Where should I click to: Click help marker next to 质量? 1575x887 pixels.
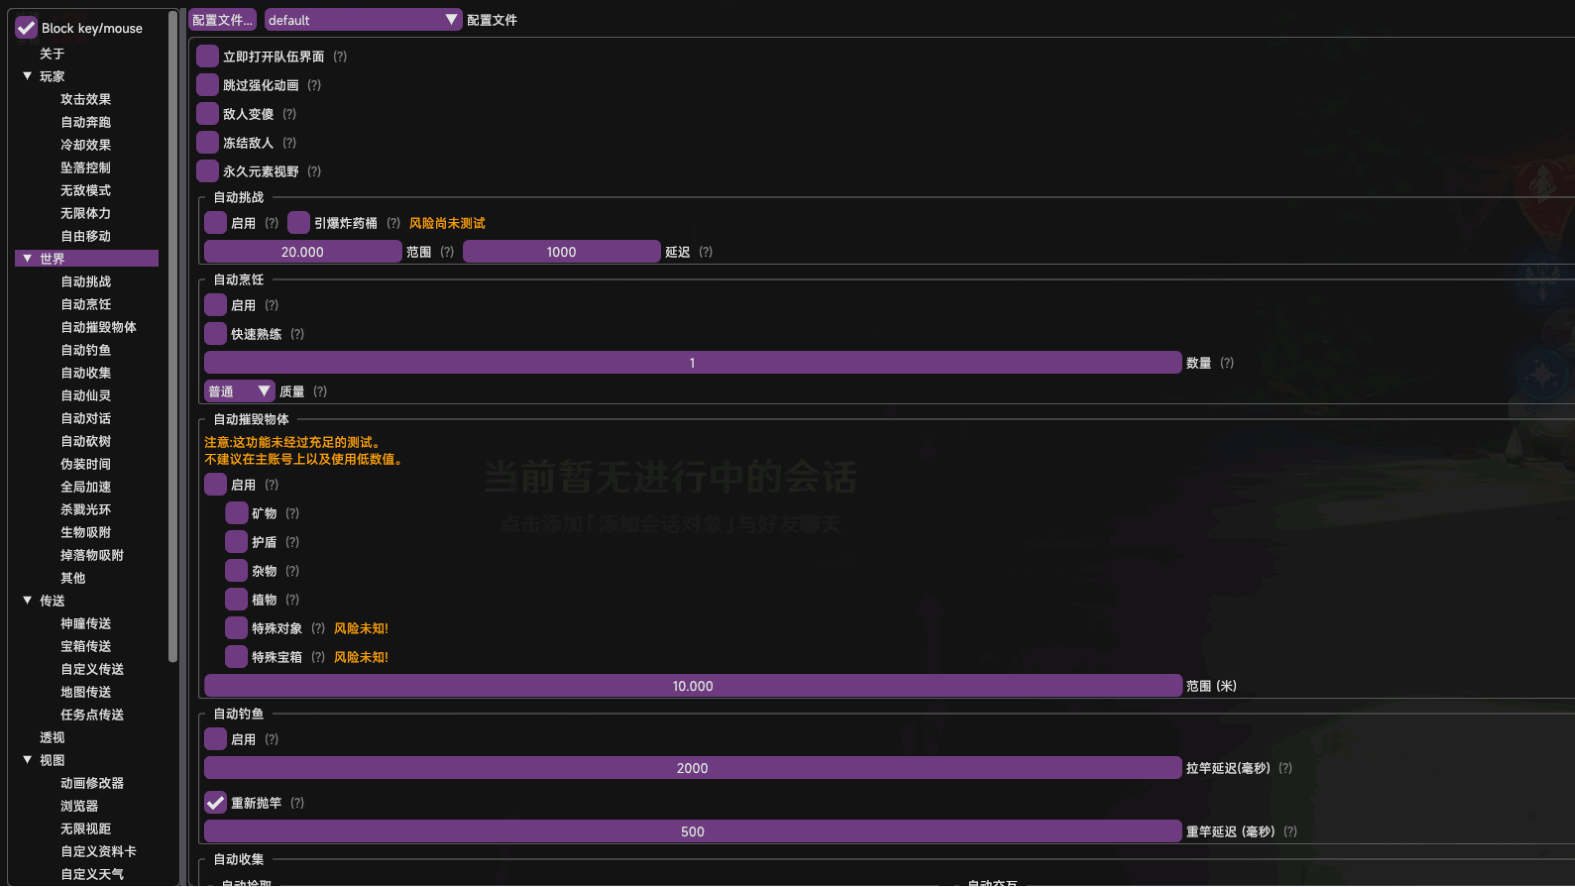pos(320,392)
